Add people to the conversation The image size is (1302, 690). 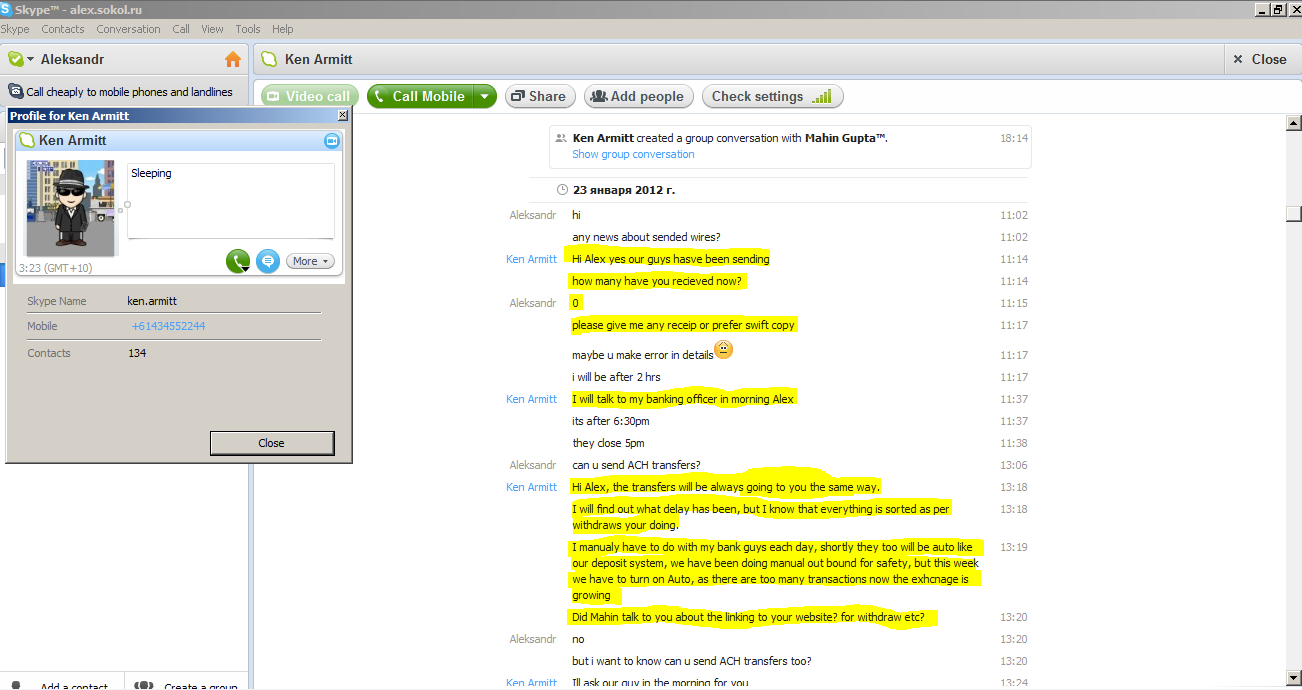coord(638,96)
